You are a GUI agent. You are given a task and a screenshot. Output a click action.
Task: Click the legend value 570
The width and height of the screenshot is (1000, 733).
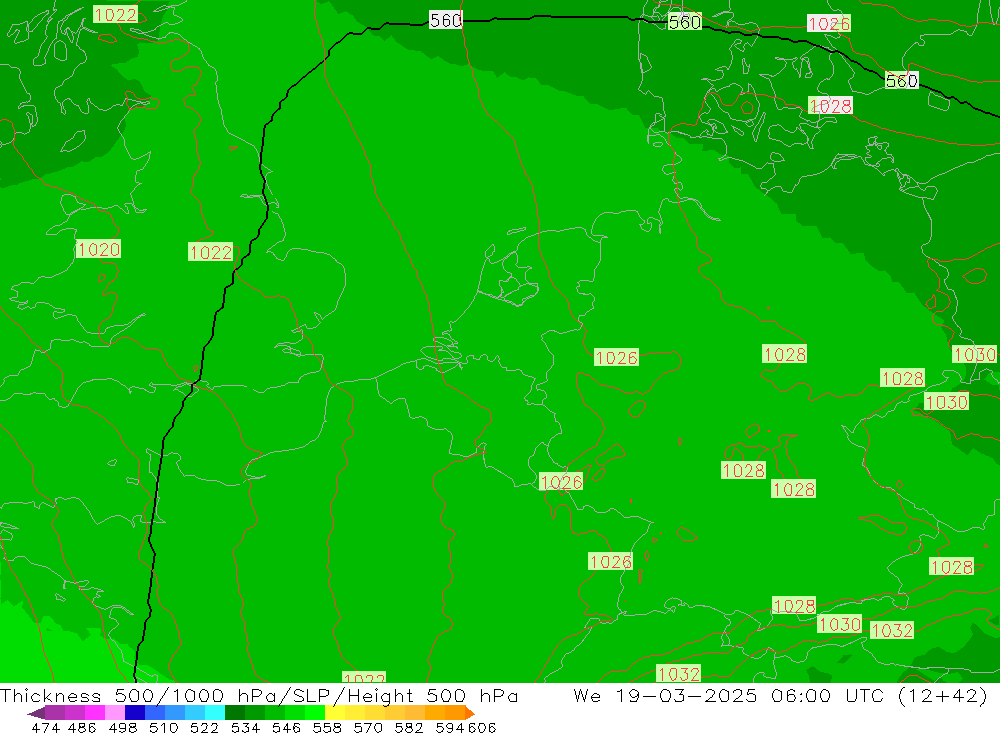368,727
